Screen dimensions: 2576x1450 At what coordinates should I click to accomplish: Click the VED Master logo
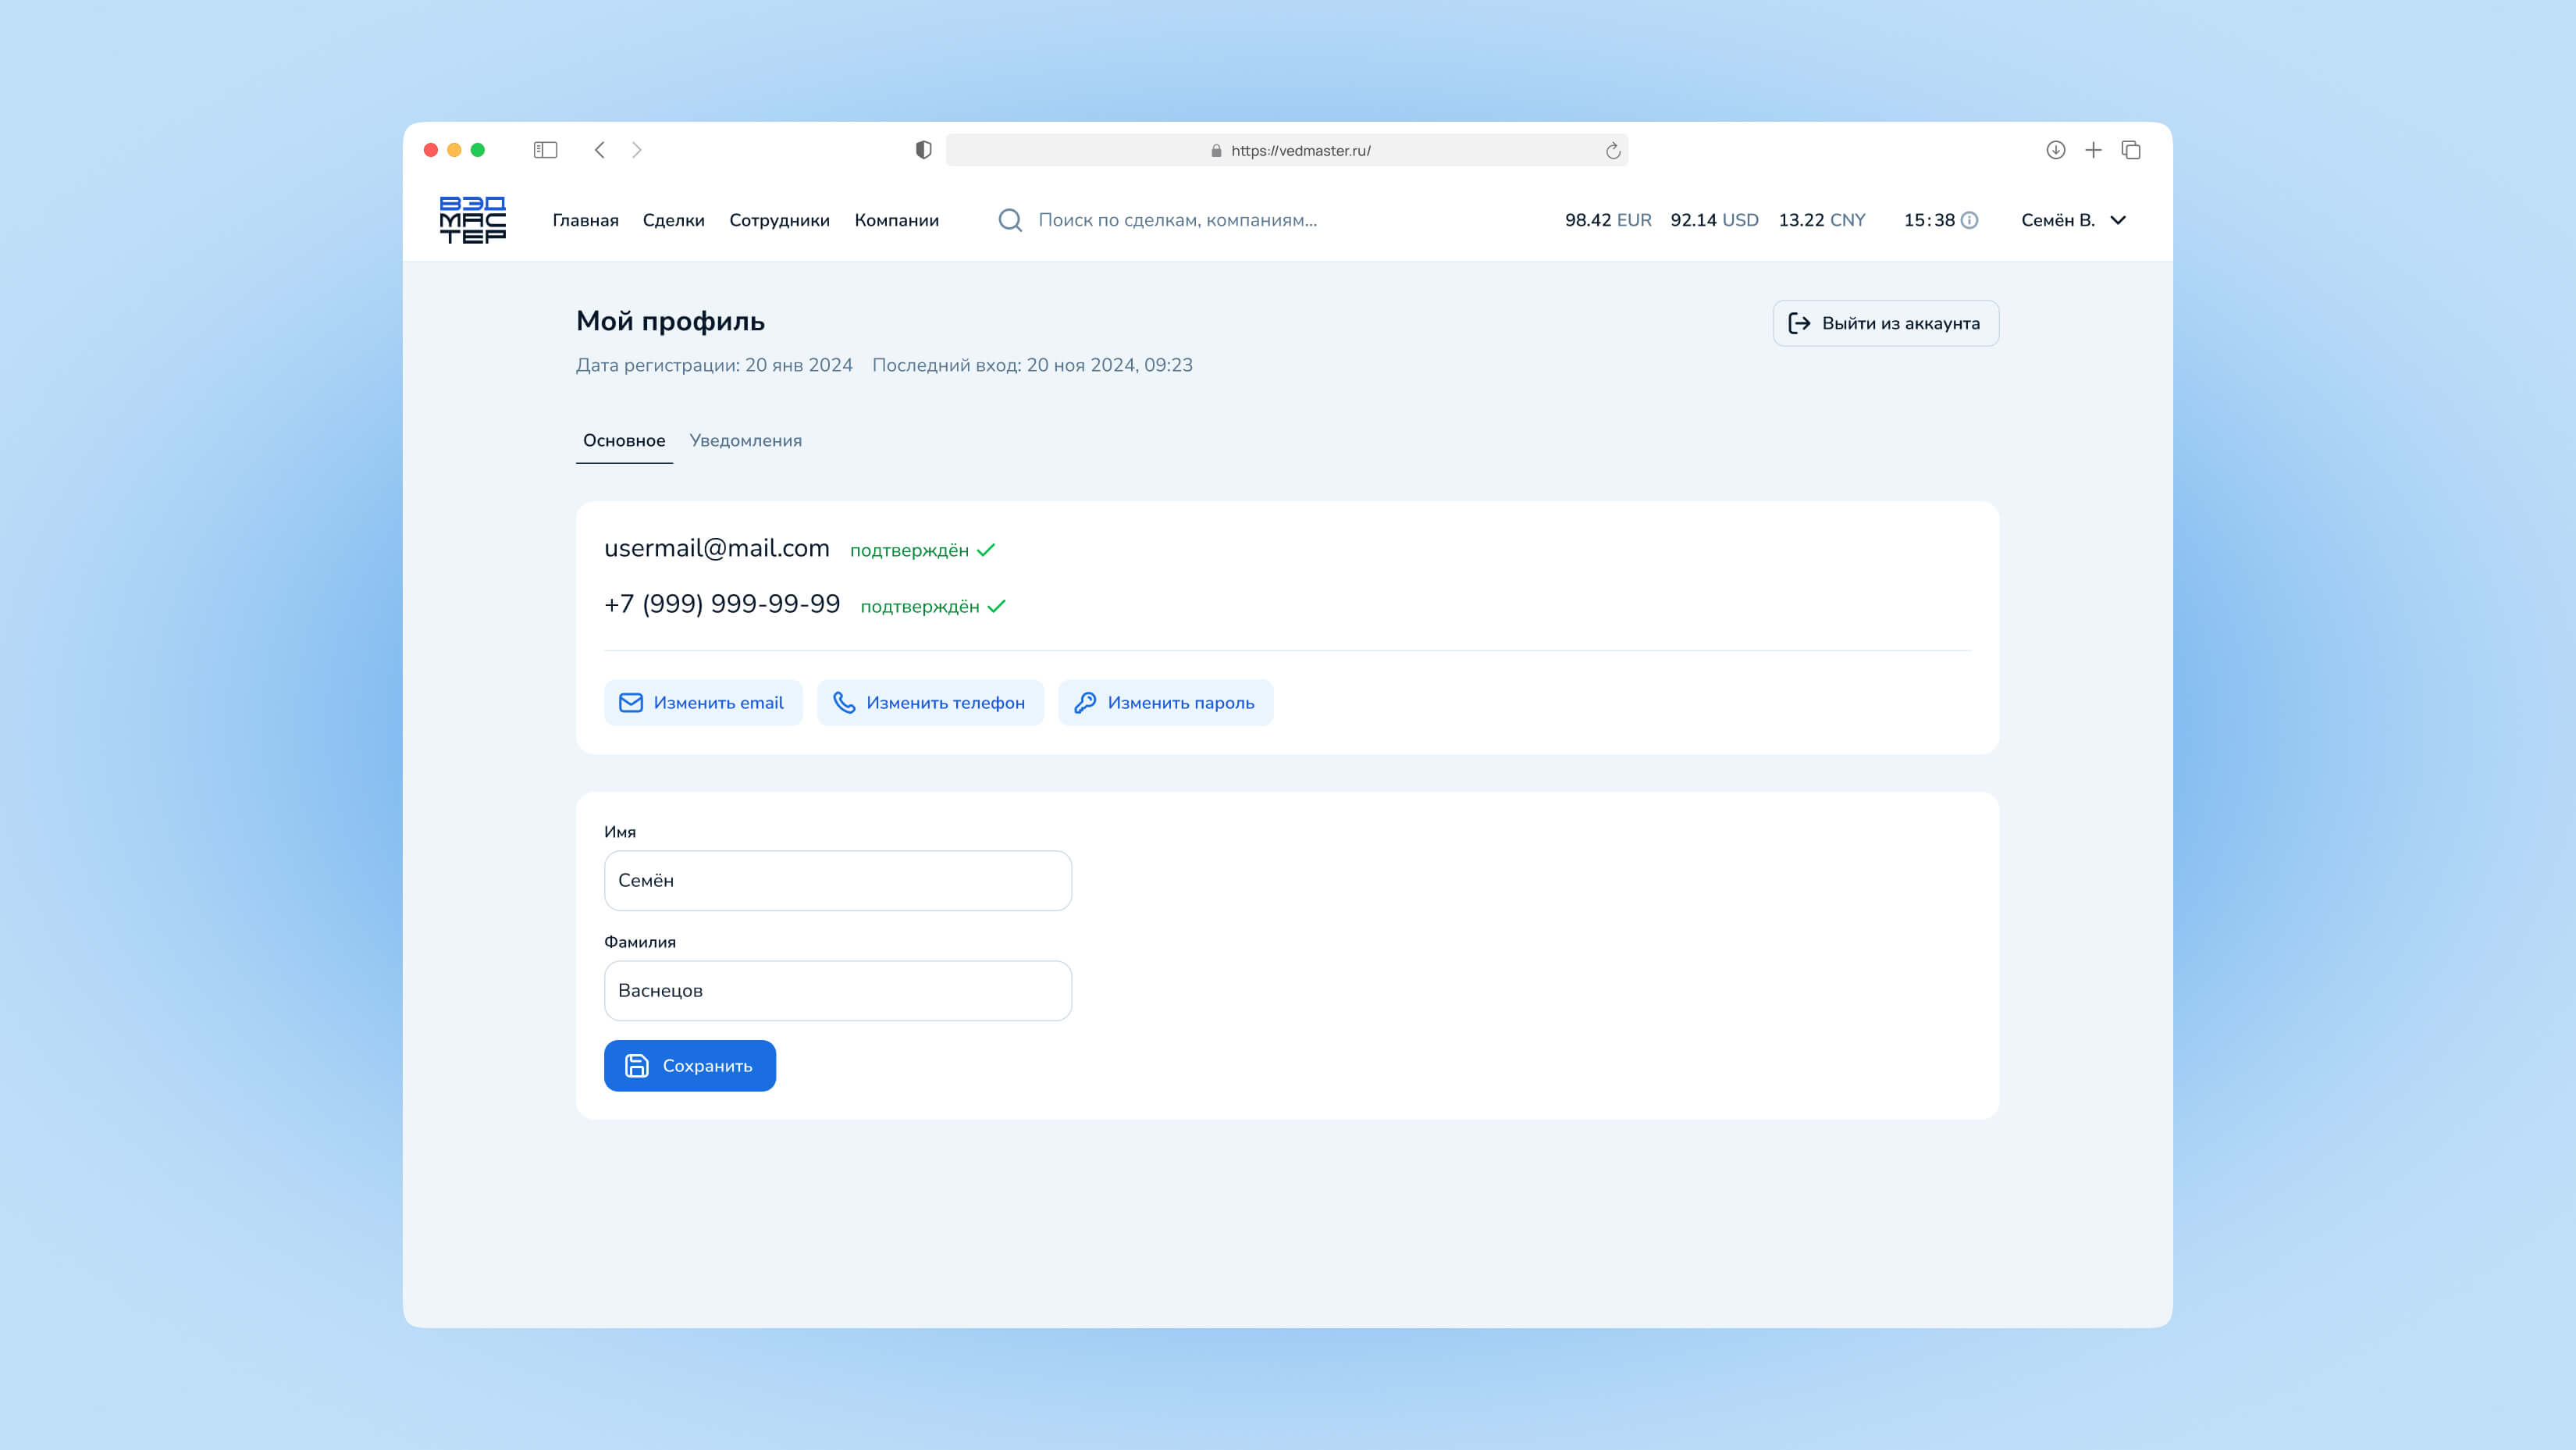coord(472,220)
